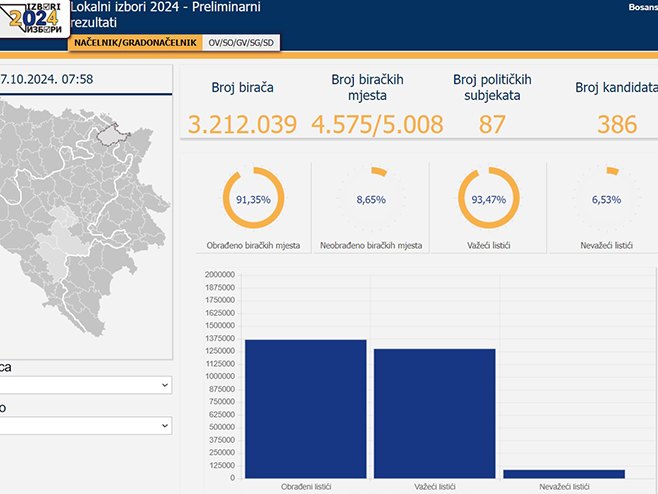Click the 93,47% valid ballots donut

coord(488,199)
